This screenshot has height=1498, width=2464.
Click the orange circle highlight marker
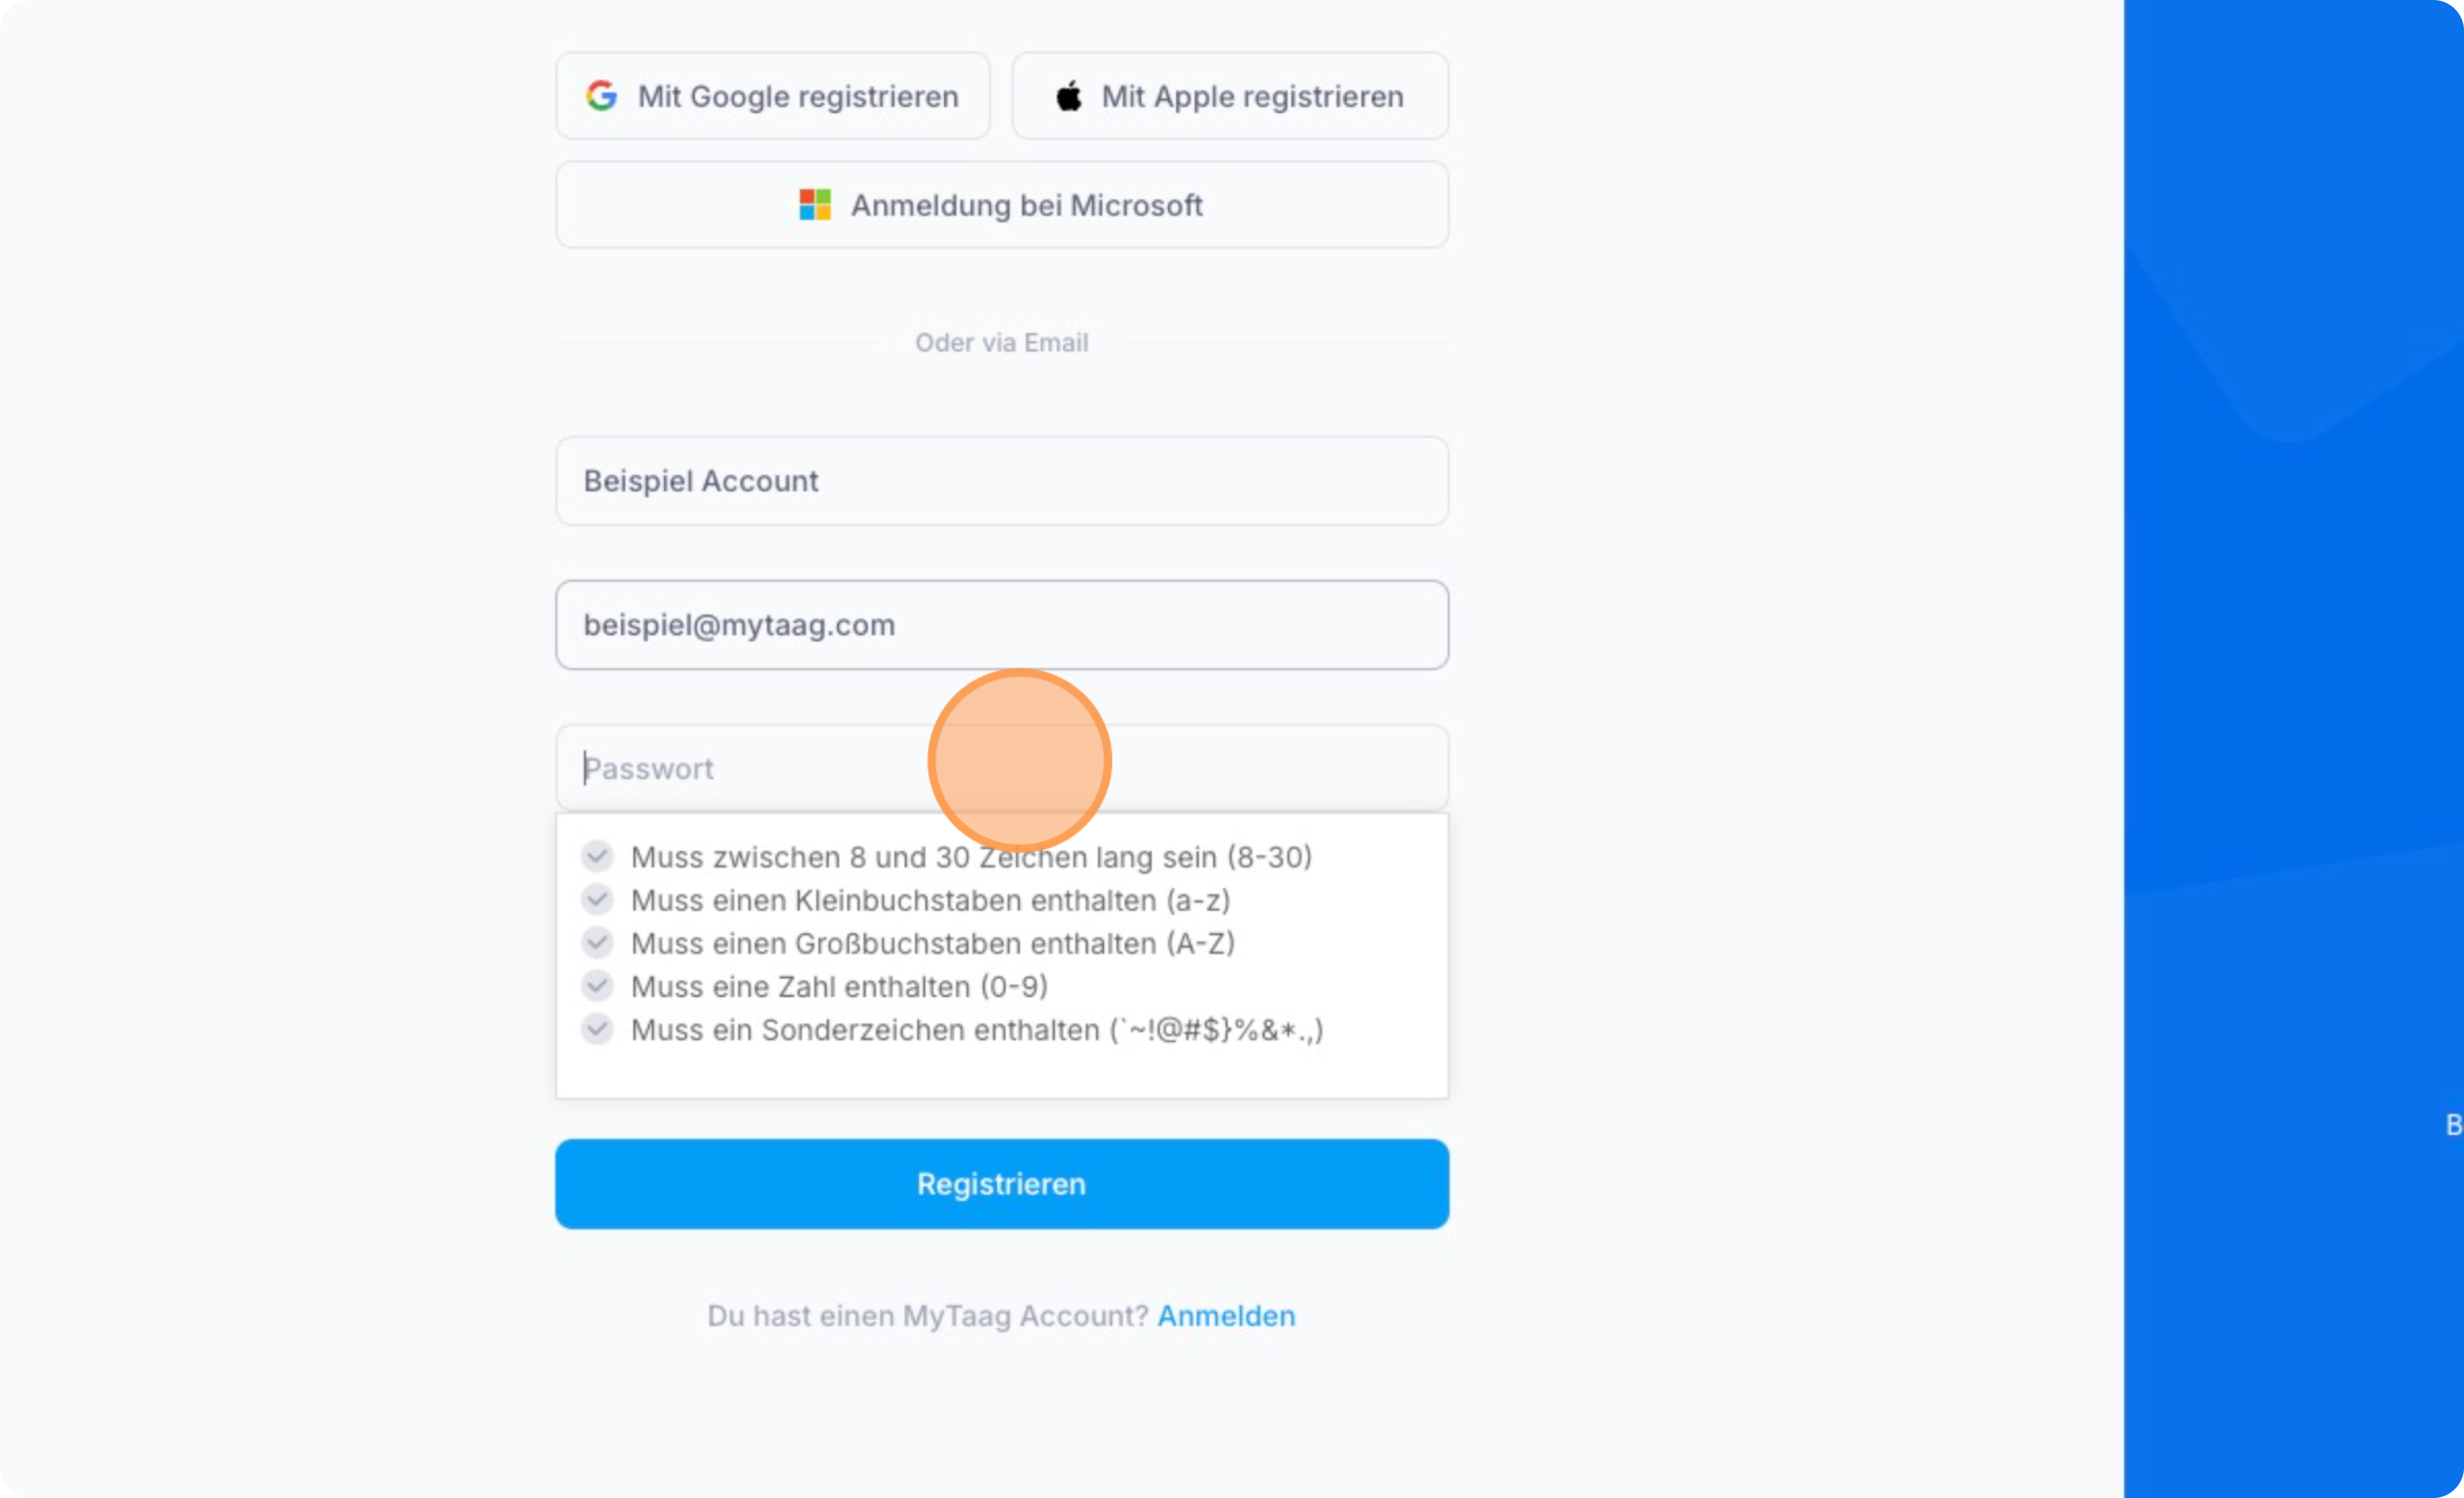1019,760
